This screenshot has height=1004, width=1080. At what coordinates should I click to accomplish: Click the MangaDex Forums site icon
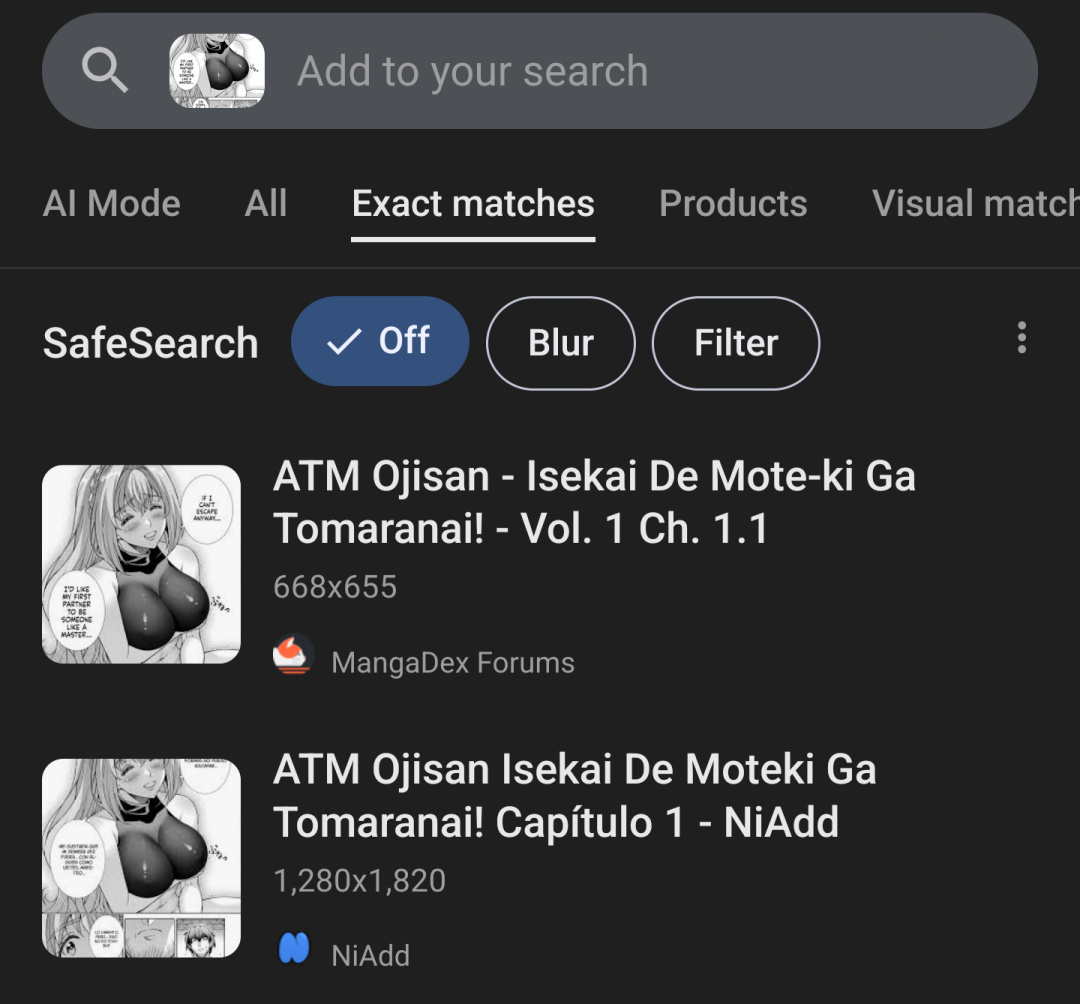[x=293, y=656]
